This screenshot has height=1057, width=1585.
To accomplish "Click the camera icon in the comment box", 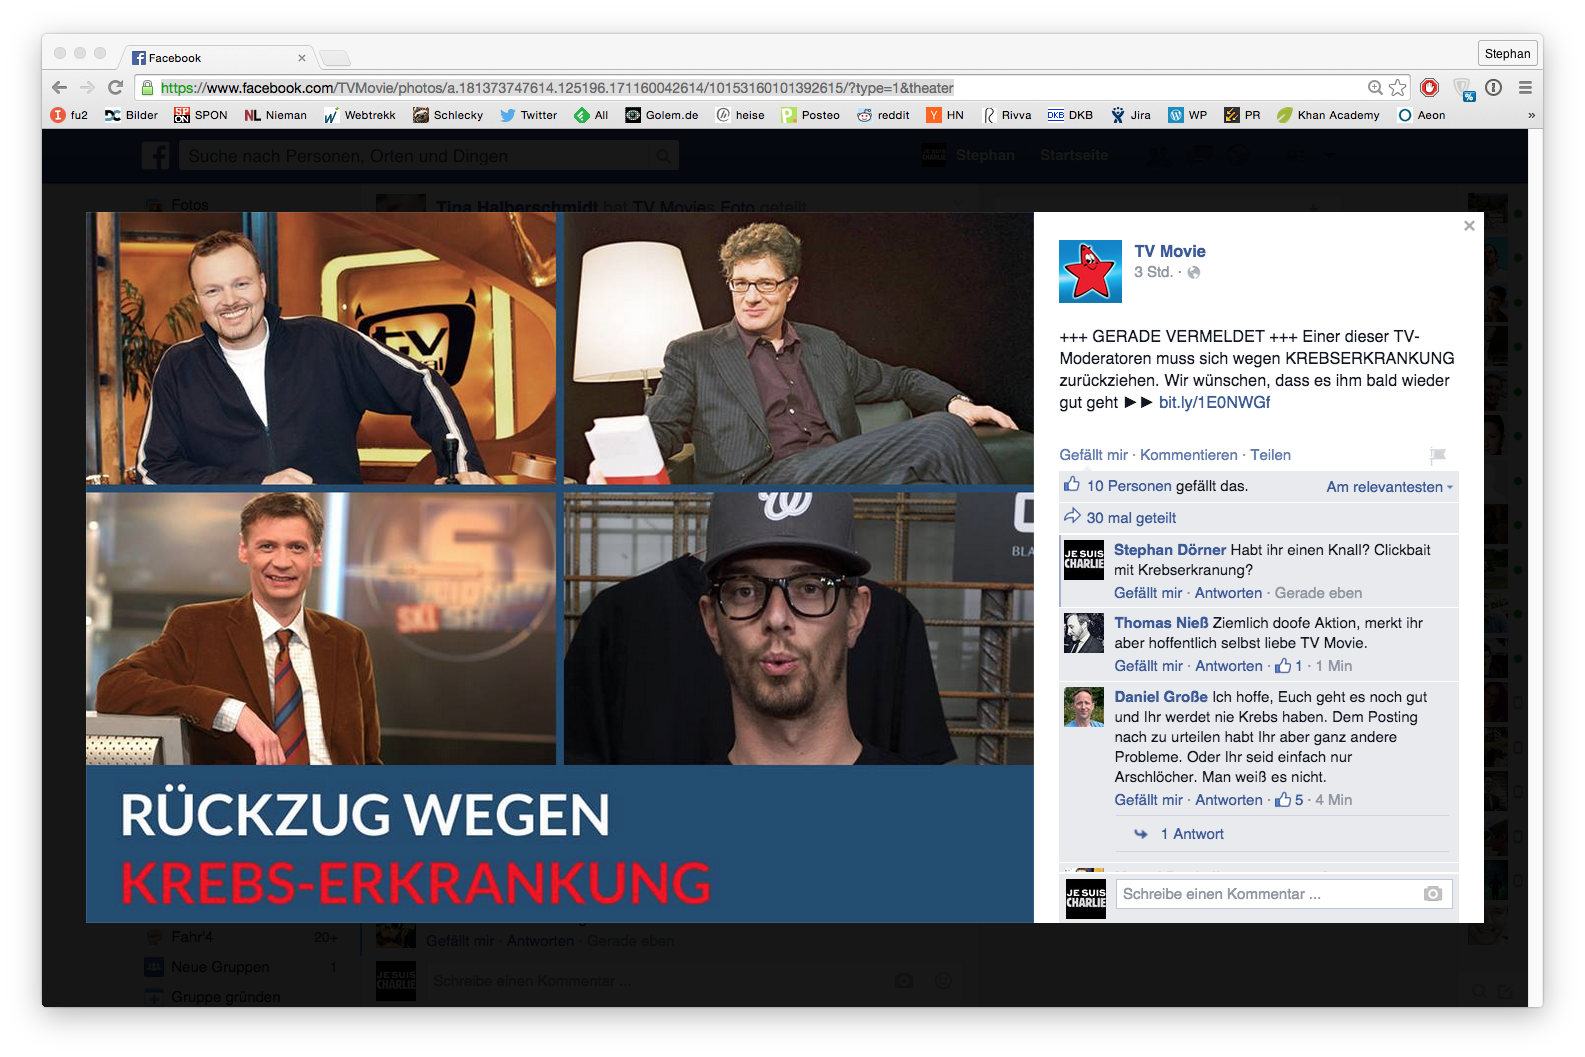I will click(x=1433, y=894).
